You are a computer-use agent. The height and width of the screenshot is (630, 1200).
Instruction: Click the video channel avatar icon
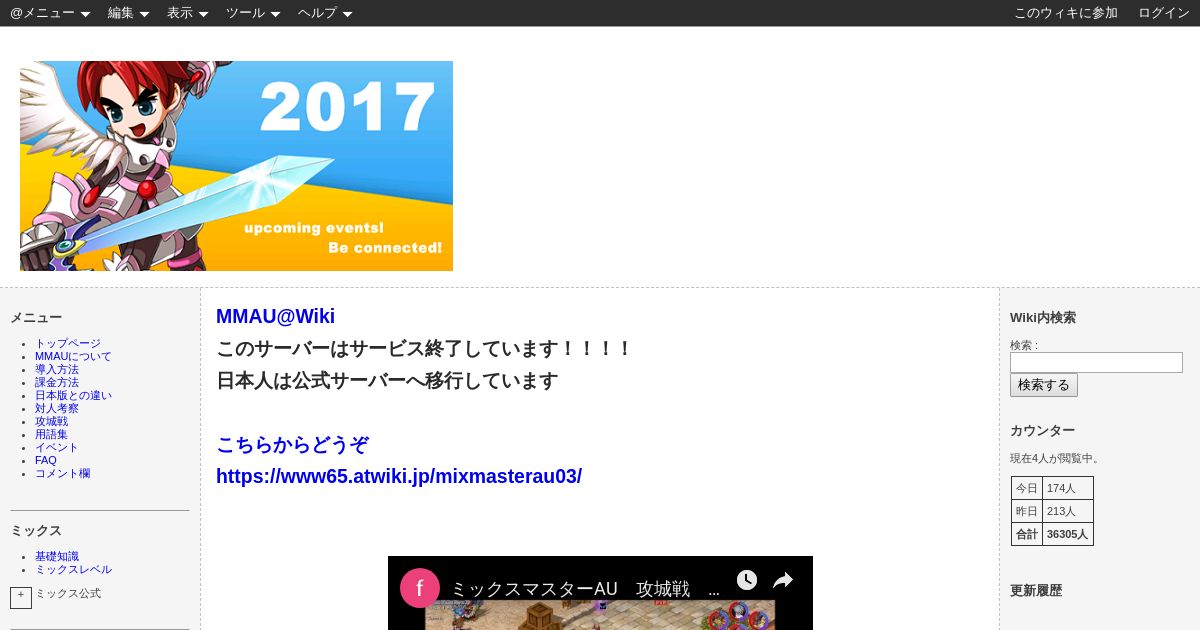[420, 588]
